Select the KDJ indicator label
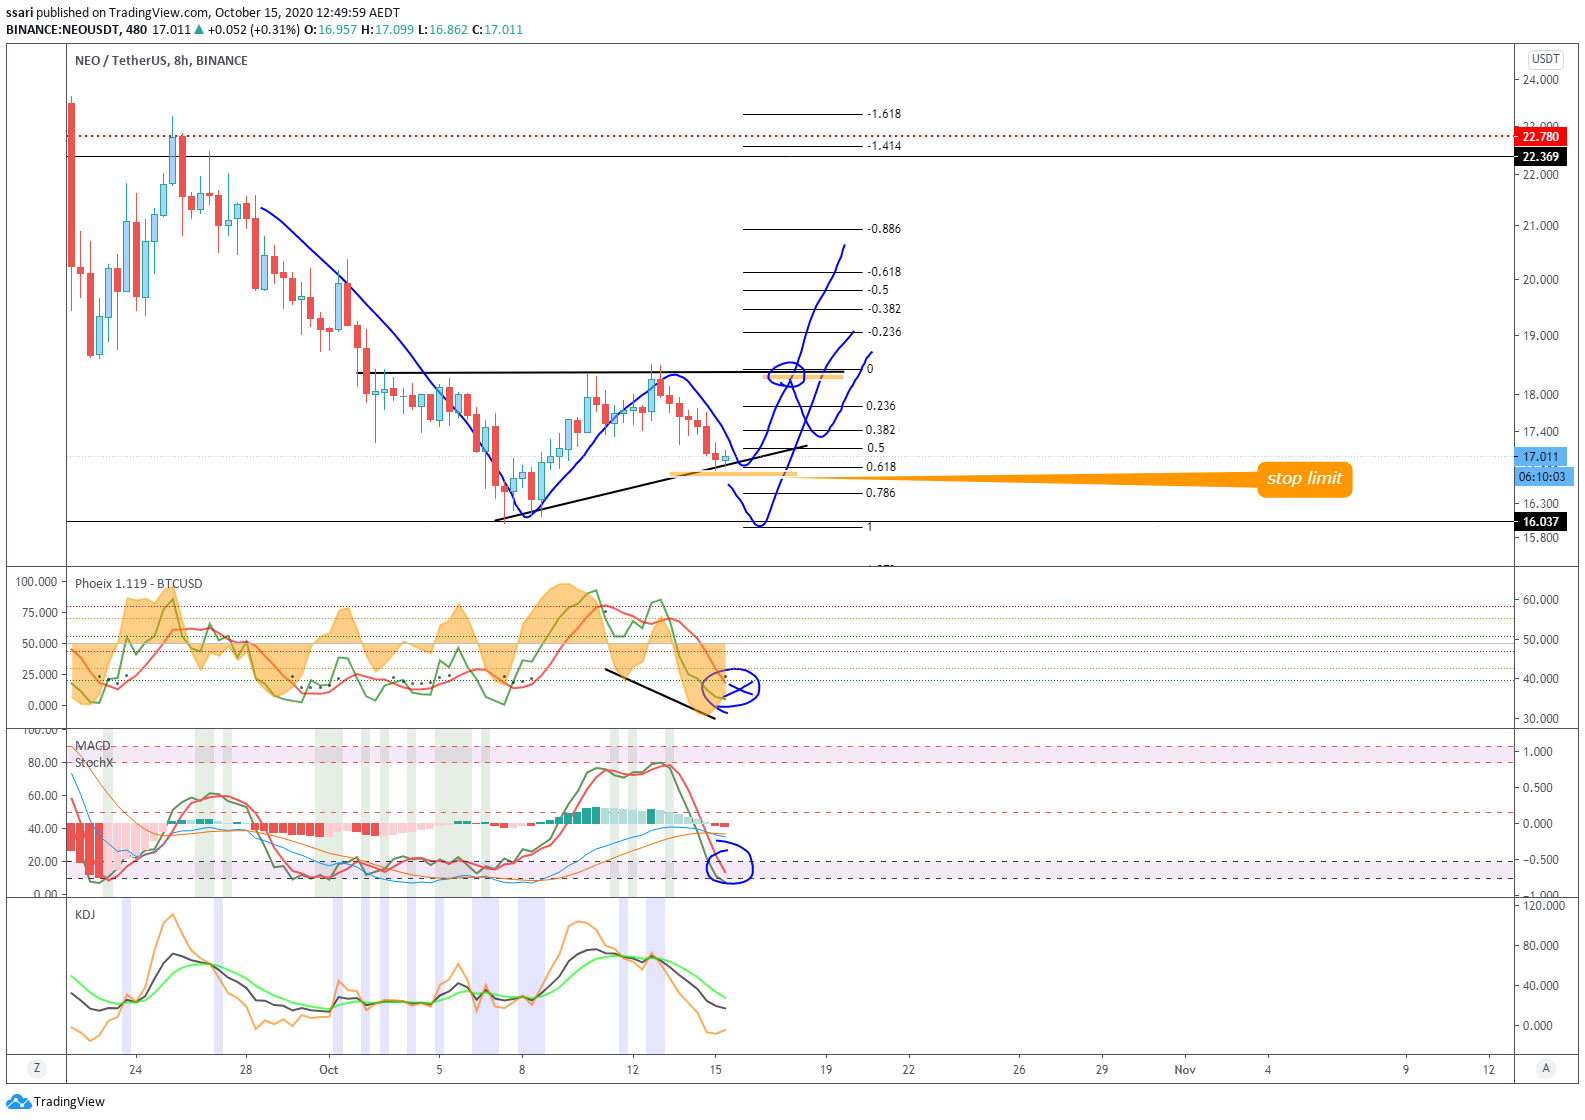The image size is (1585, 1120). coord(85,914)
